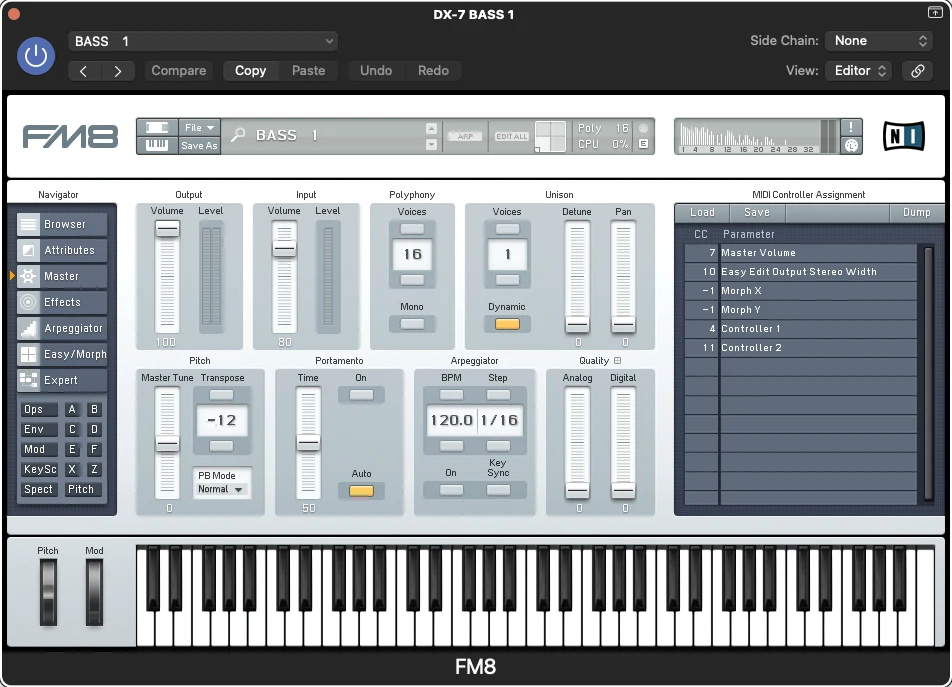This screenshot has width=952, height=687.
Task: Open the Ops expert tab
Action: pyautogui.click(x=38, y=410)
